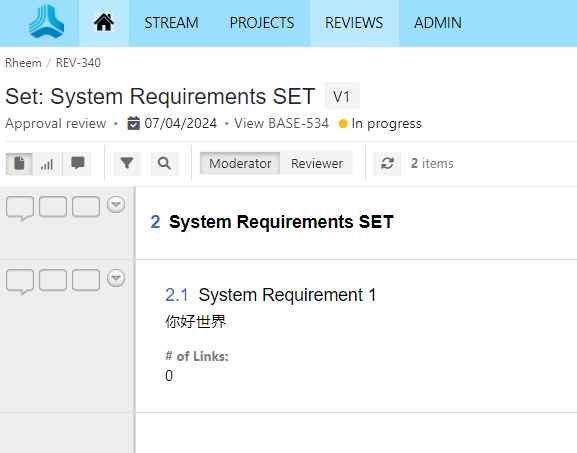The image size is (577, 453).
Task: Open dropdown arrow for System Requirements SET row
Action: 116,205
